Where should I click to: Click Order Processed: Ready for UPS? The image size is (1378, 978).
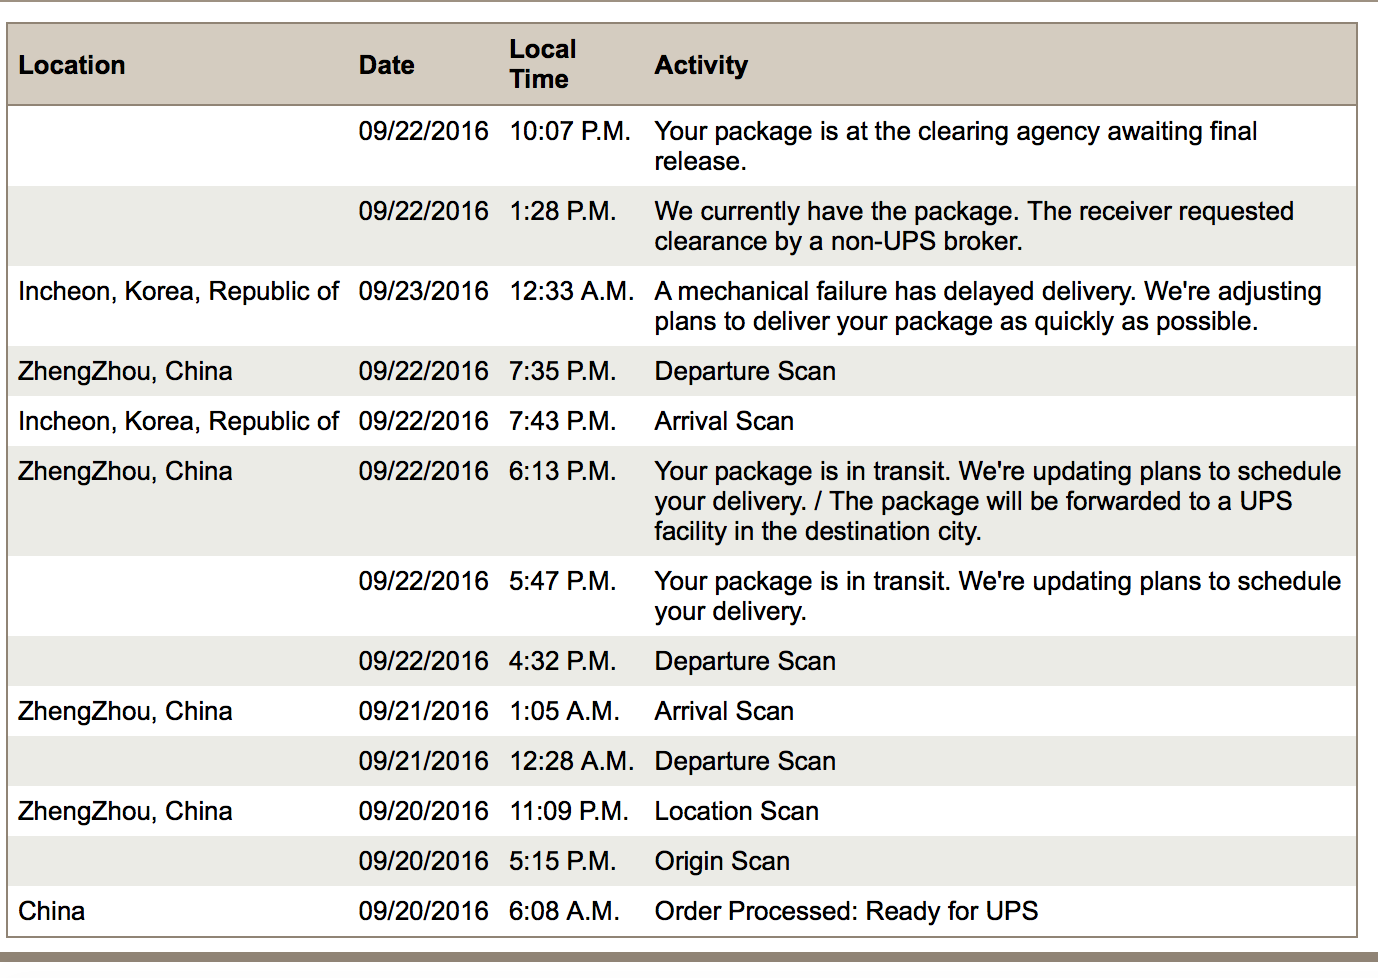coord(846,911)
